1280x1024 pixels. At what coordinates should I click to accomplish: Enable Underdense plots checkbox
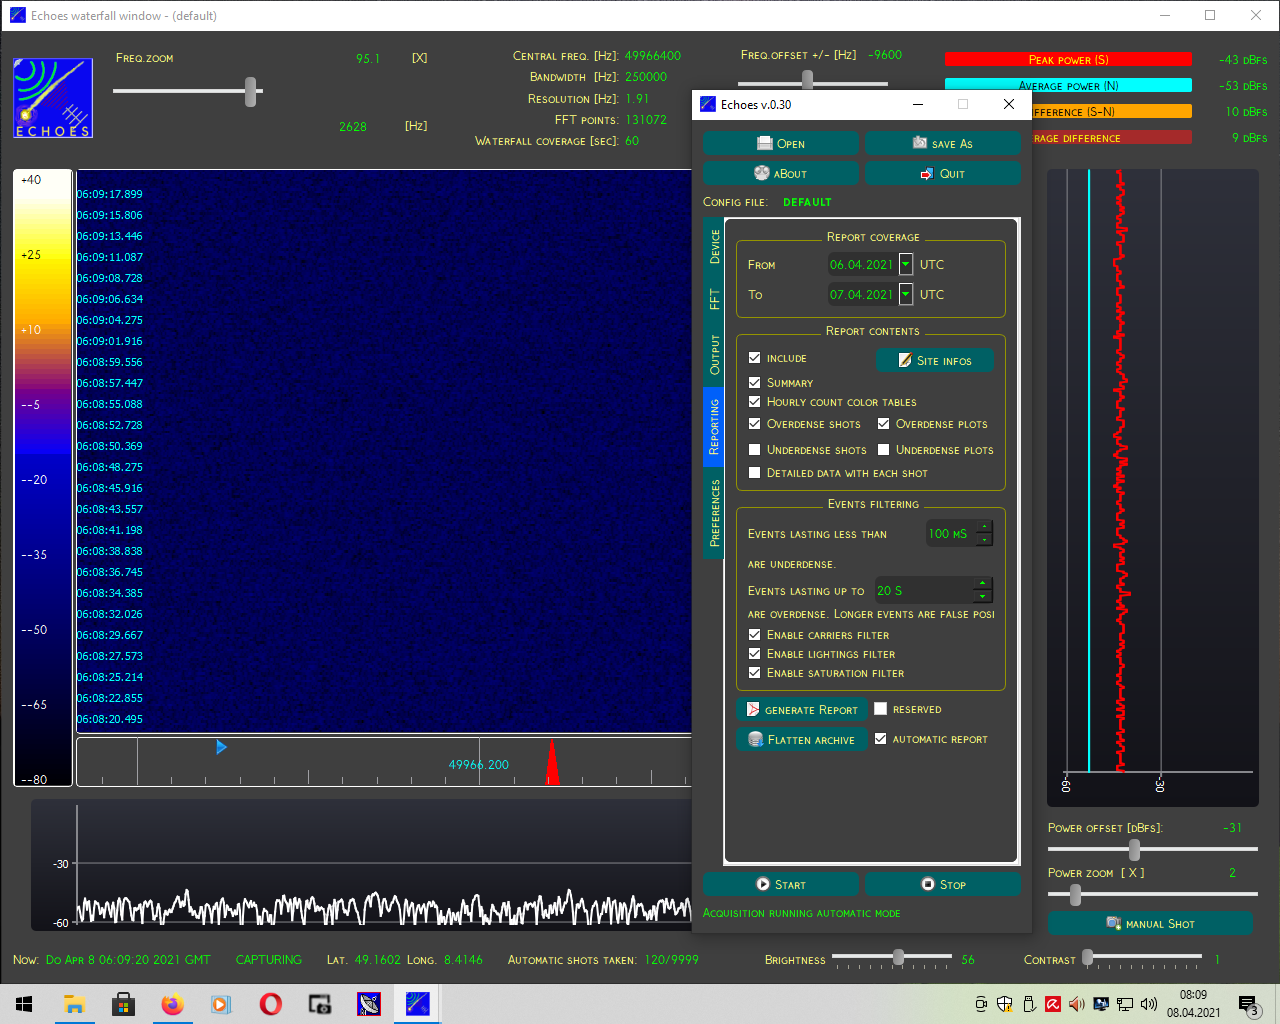click(x=884, y=449)
